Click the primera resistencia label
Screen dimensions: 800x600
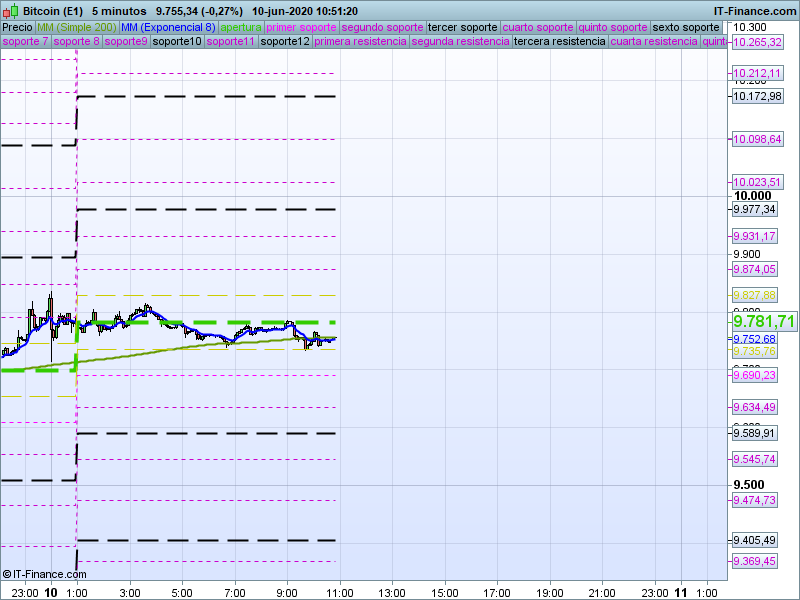360,42
